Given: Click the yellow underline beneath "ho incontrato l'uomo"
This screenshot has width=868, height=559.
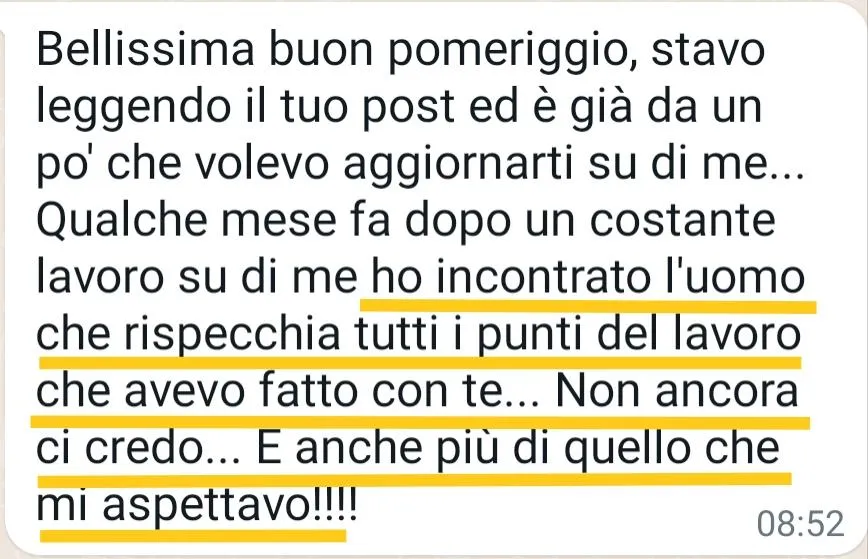Looking at the screenshot, I should [588, 306].
